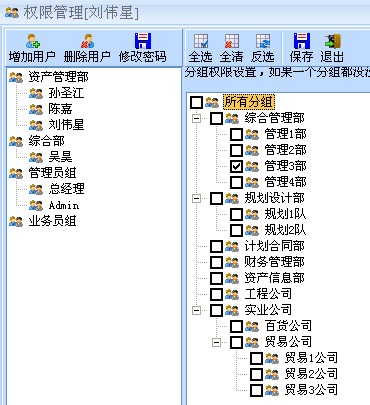Click the group icon beside 工程公司
Image resolution: width=370 pixels, height=405 pixels.
[232, 294]
